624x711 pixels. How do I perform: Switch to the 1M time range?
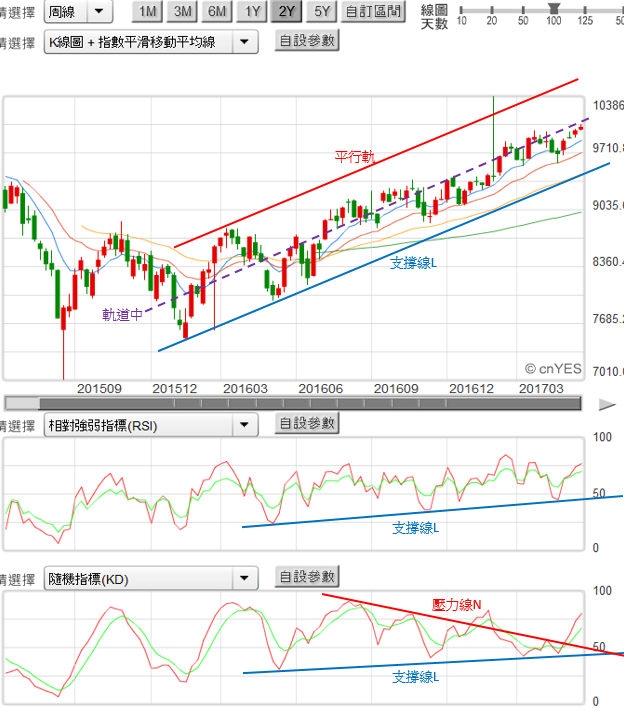tap(148, 12)
